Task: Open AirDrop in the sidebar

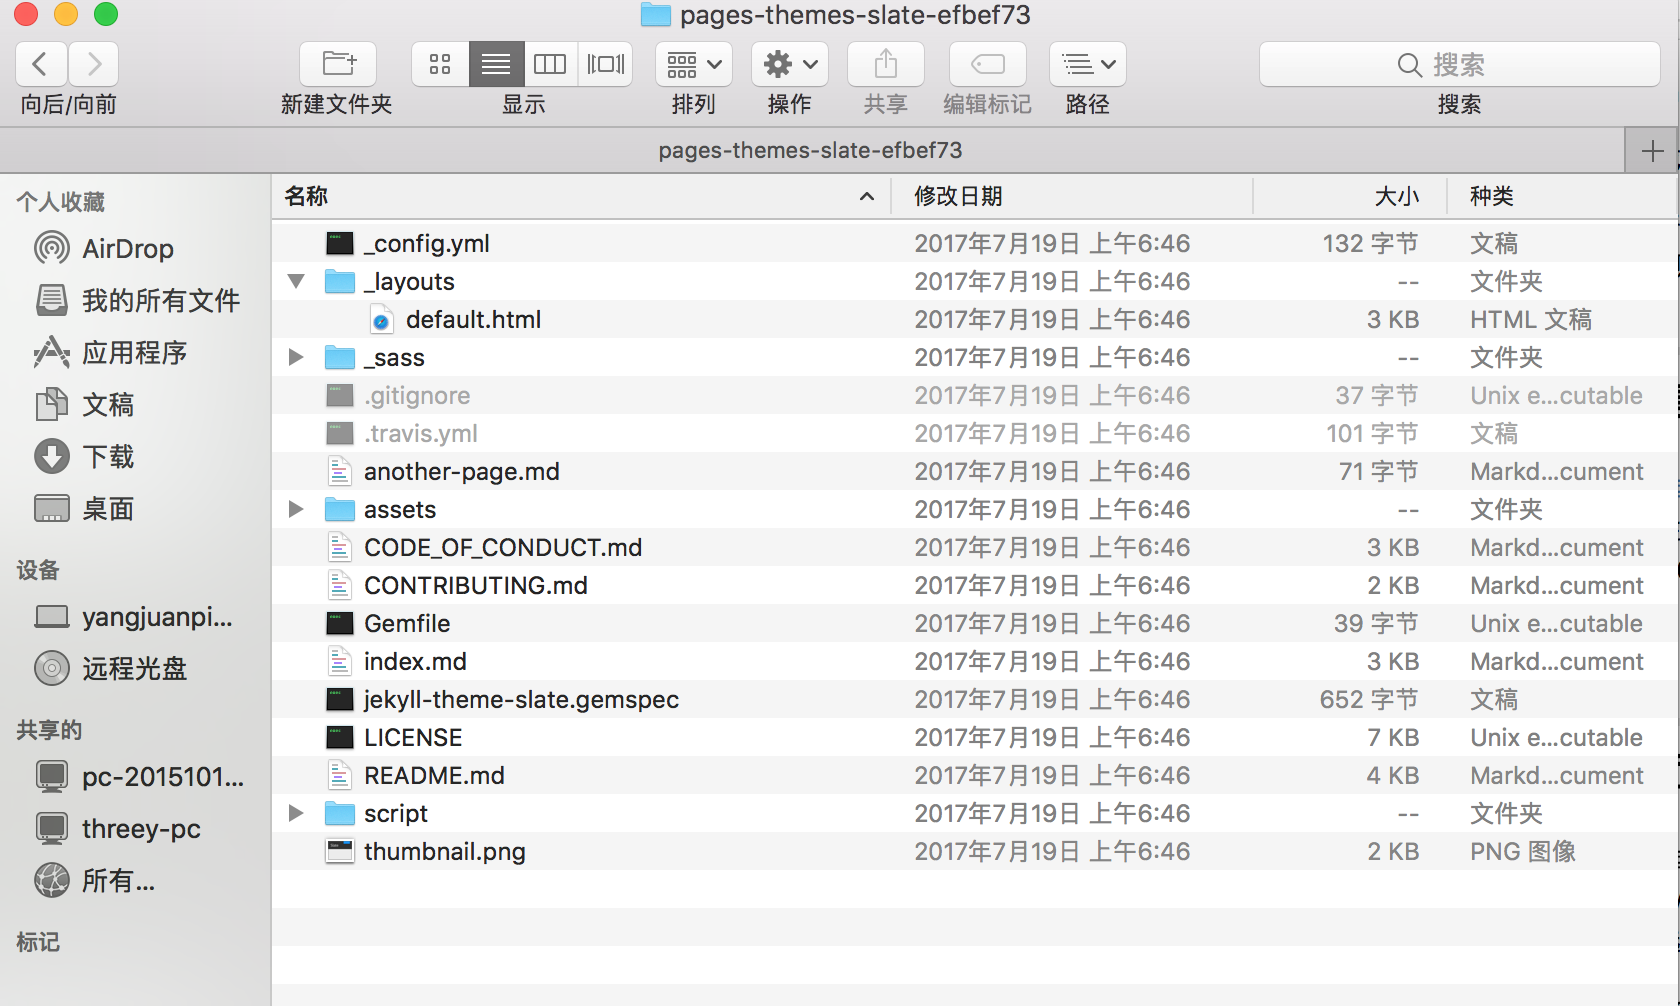Action: [x=127, y=249]
